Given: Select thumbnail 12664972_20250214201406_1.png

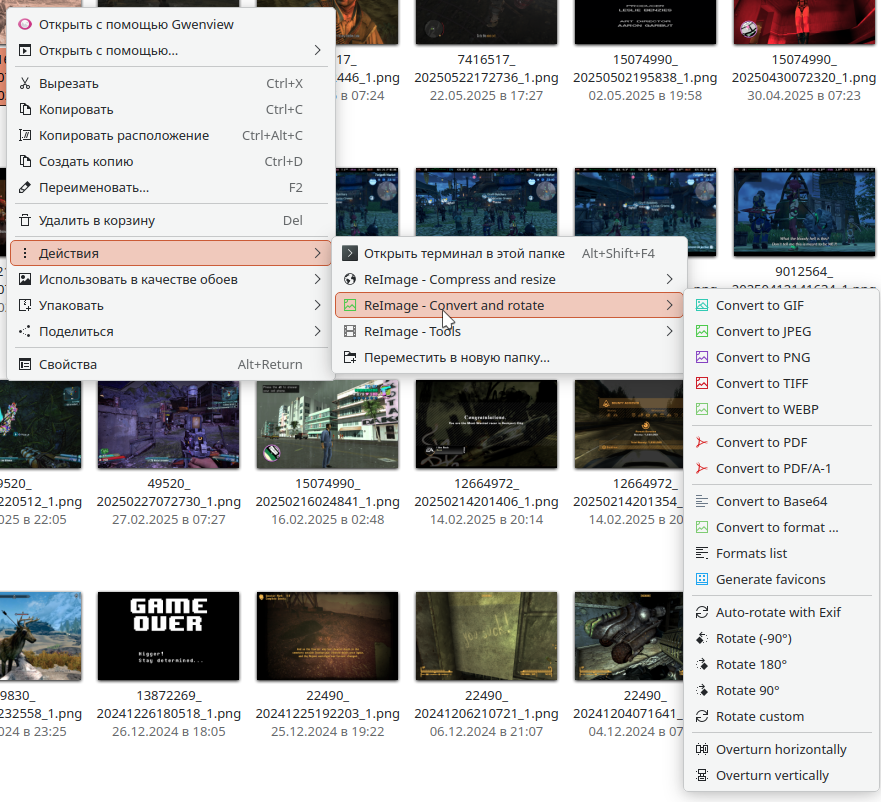Looking at the screenshot, I should [487, 424].
